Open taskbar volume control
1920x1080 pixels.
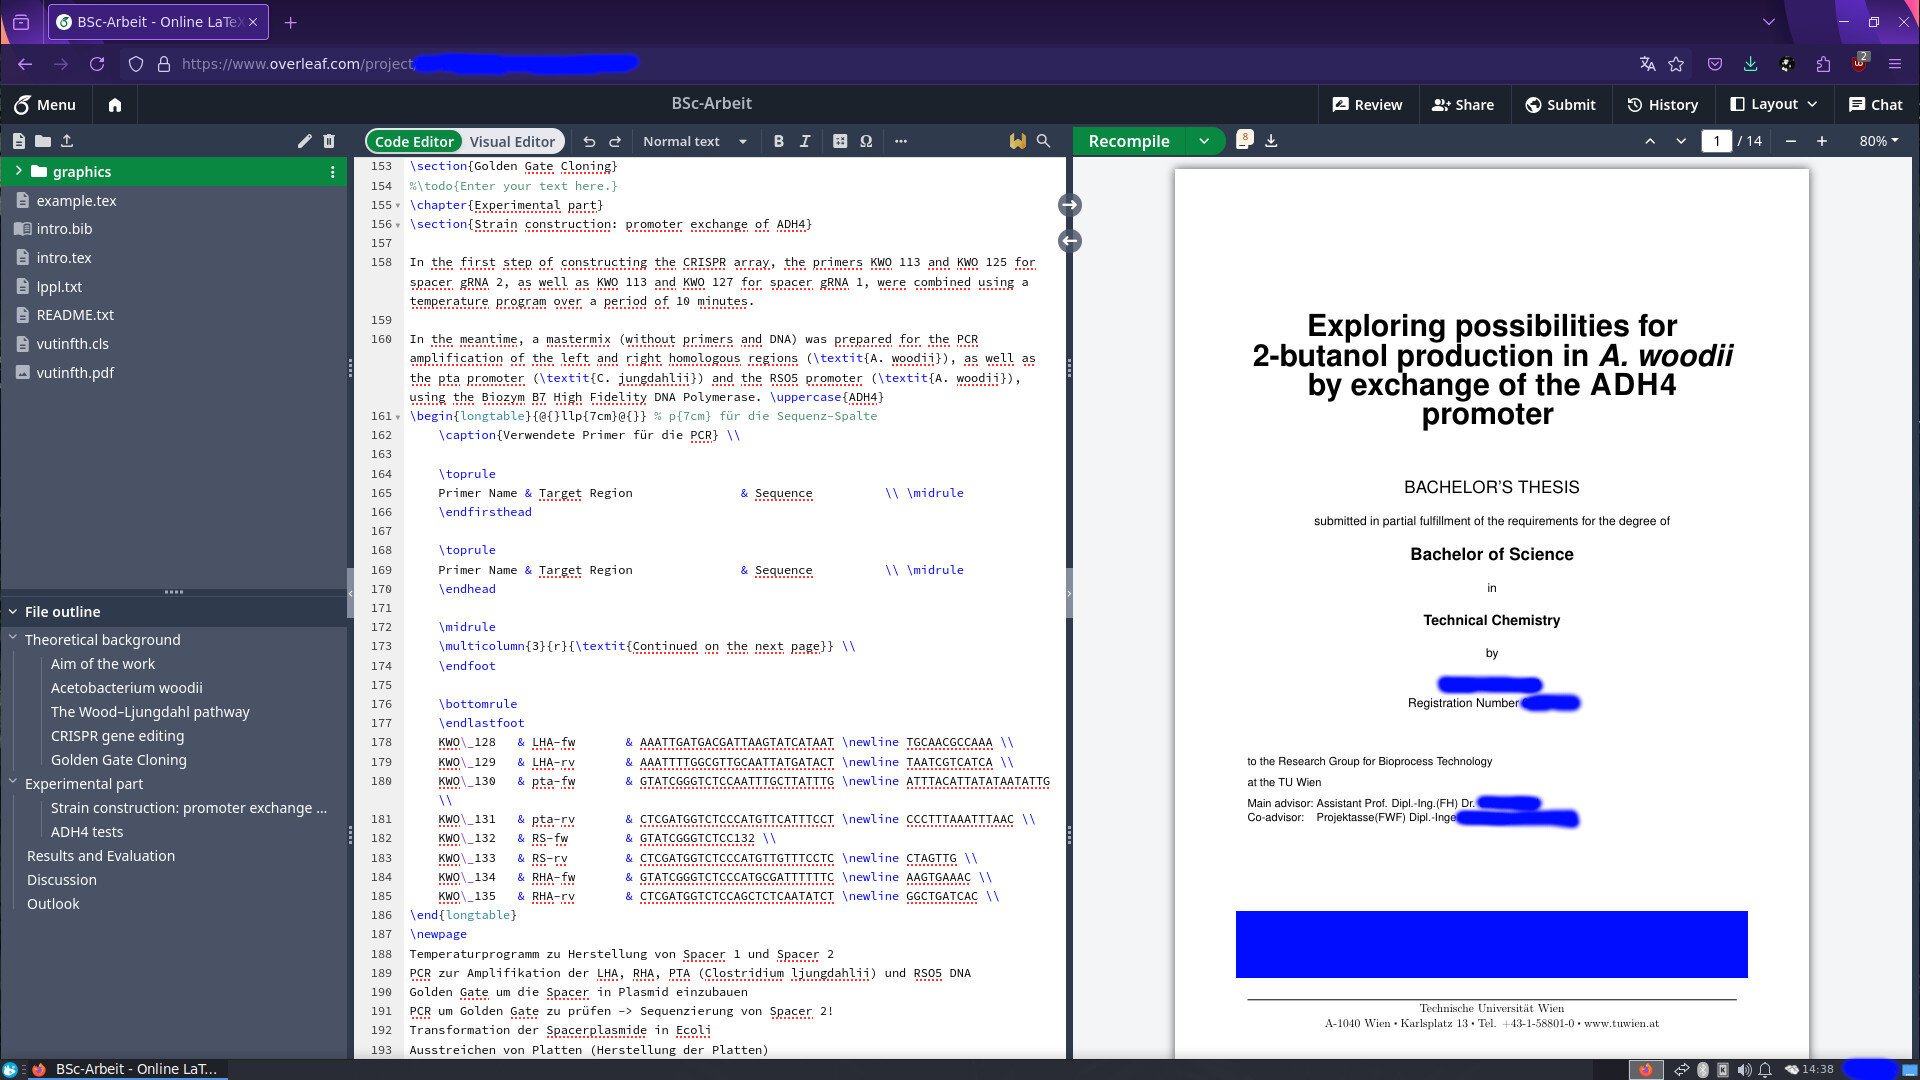click(1744, 1070)
